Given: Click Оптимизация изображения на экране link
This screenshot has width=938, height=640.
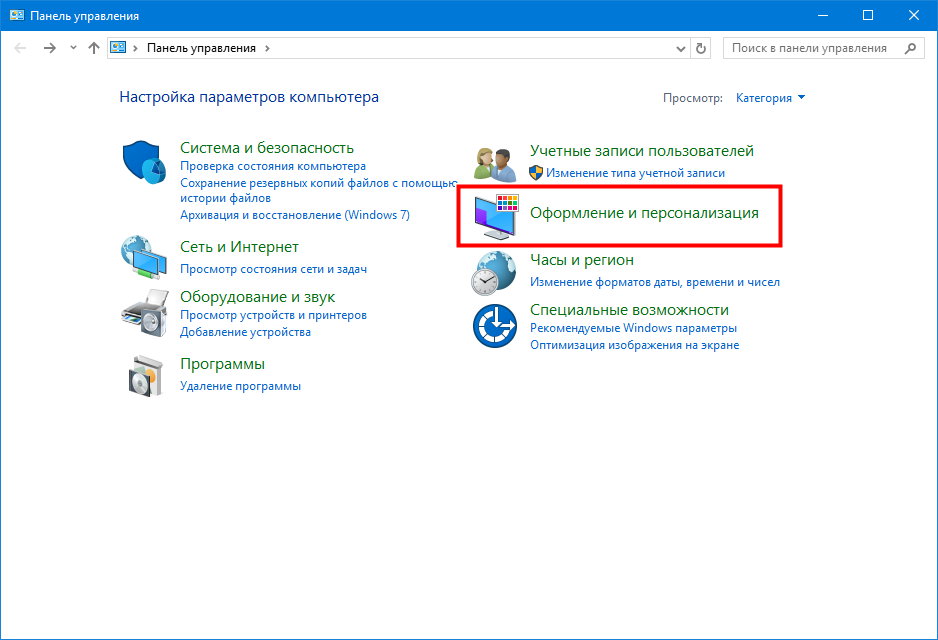Looking at the screenshot, I should 635,345.
